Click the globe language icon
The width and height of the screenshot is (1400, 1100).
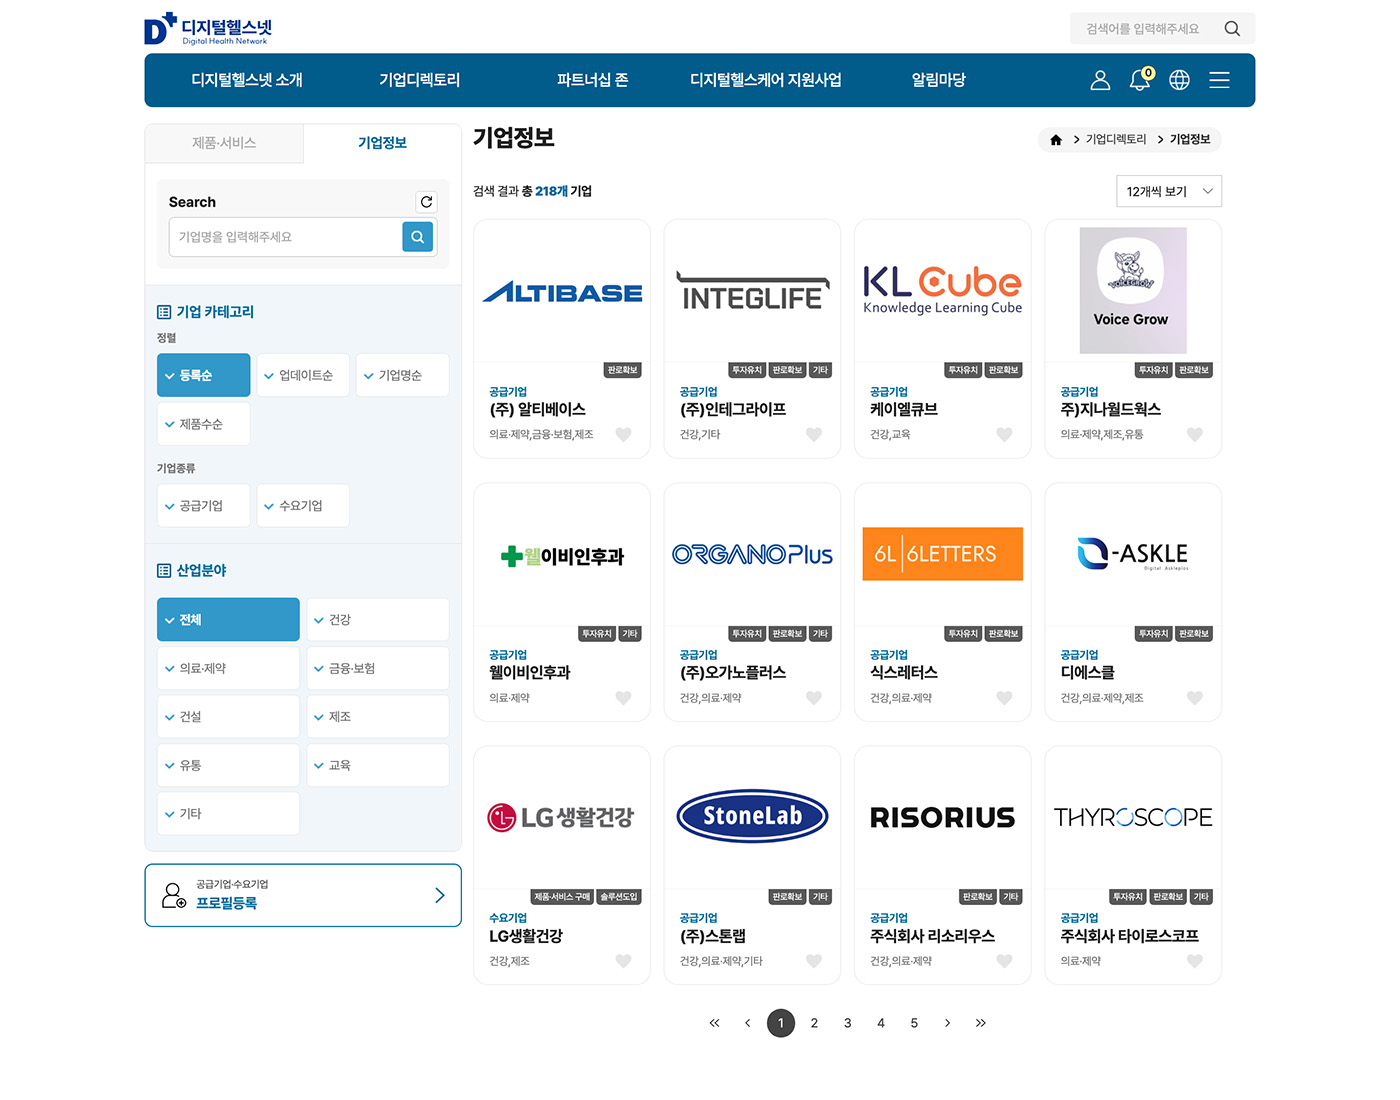click(1179, 80)
